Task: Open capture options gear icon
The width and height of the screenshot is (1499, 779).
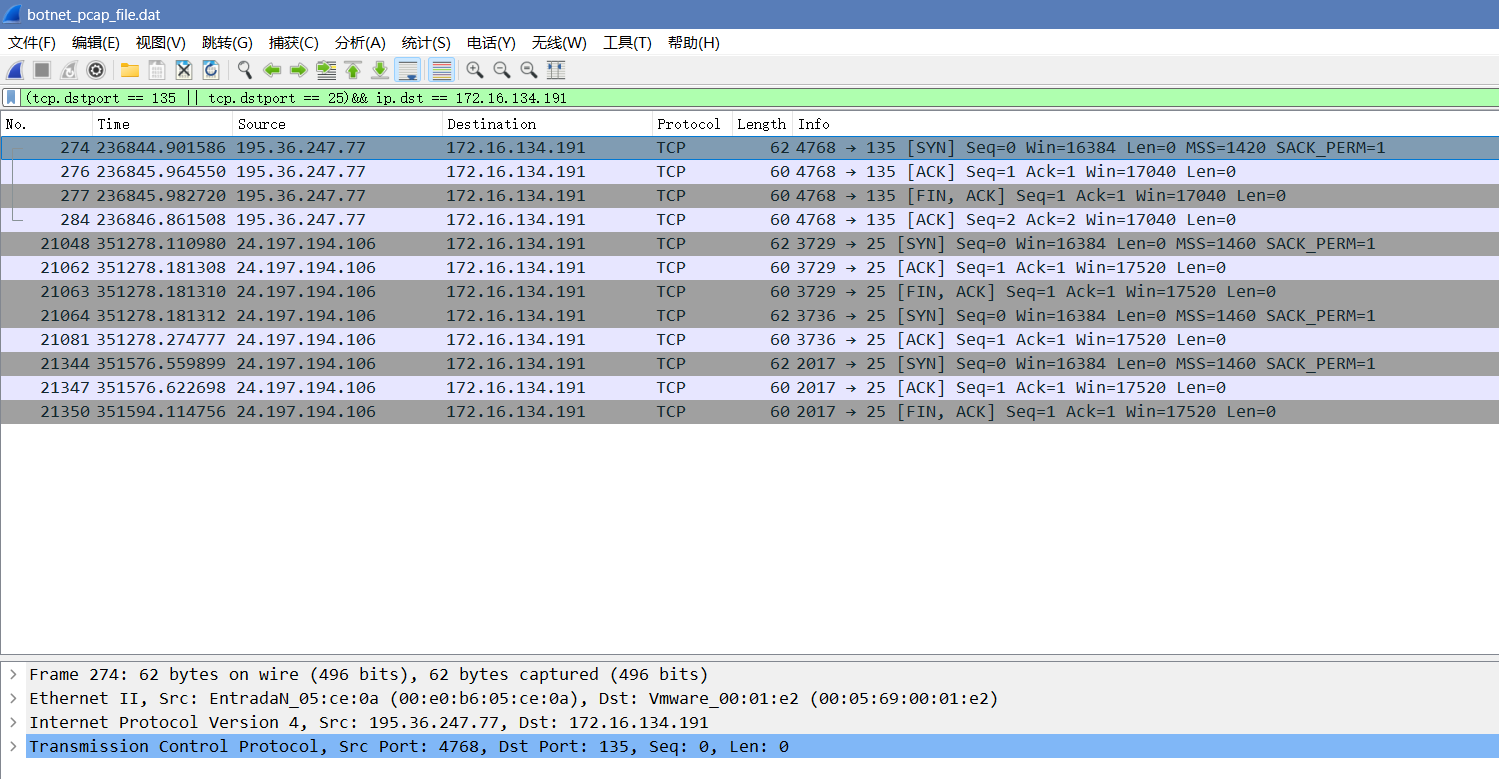Action: click(96, 70)
